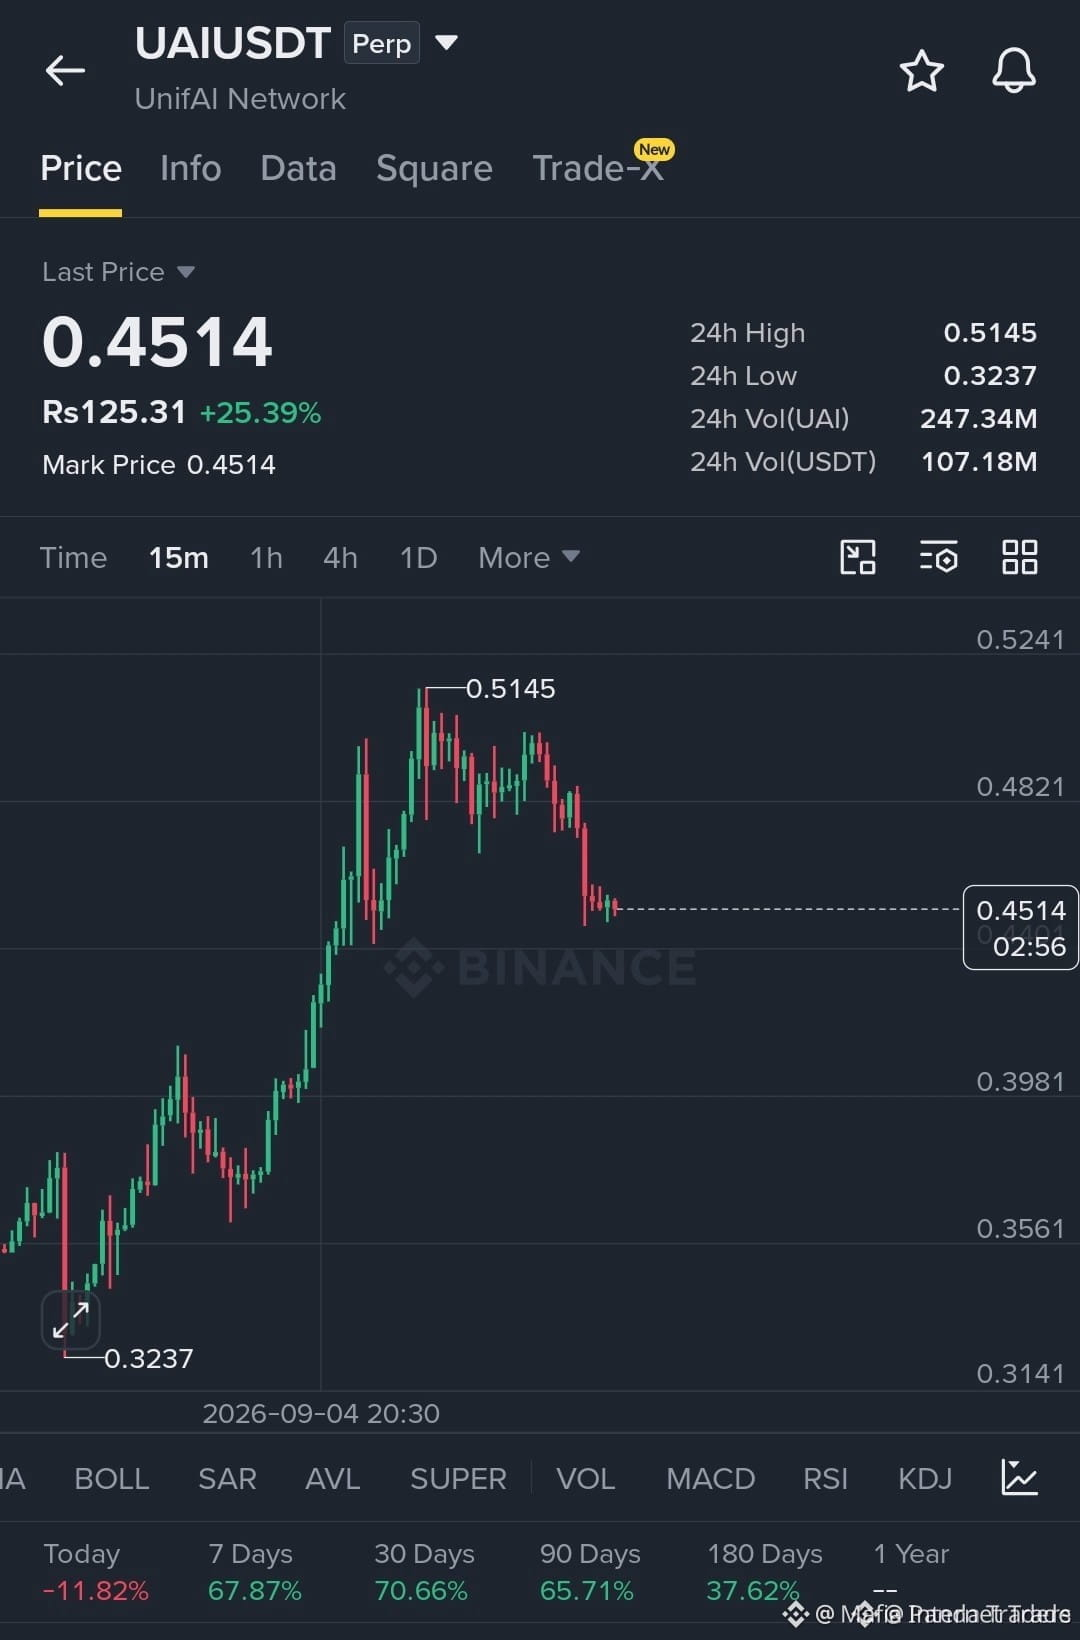Image resolution: width=1080 pixels, height=1640 pixels.
Task: Toggle the BOLL indicator
Action: [x=112, y=1478]
